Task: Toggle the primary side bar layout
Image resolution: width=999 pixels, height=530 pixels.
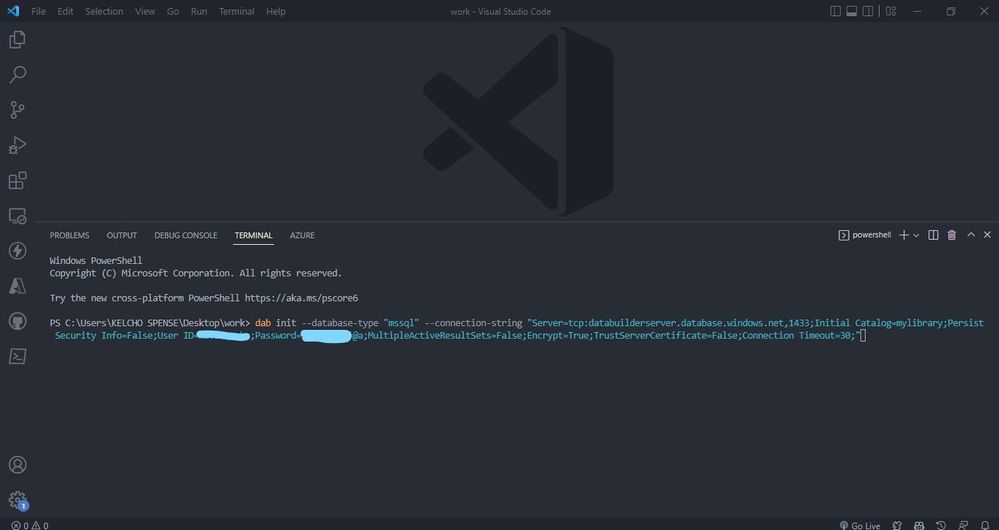Action: [835, 11]
